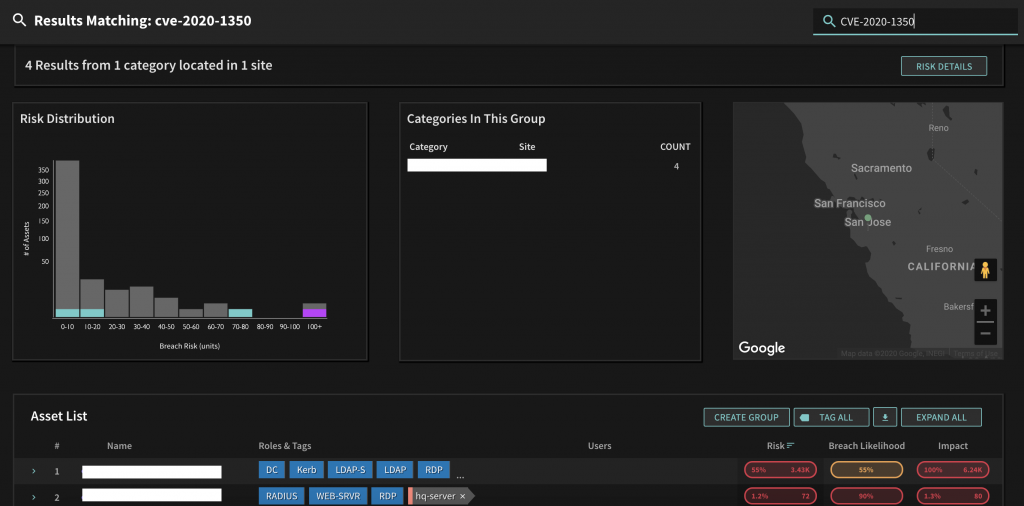Remove the hq-server tag with its x

pyautogui.click(x=462, y=496)
